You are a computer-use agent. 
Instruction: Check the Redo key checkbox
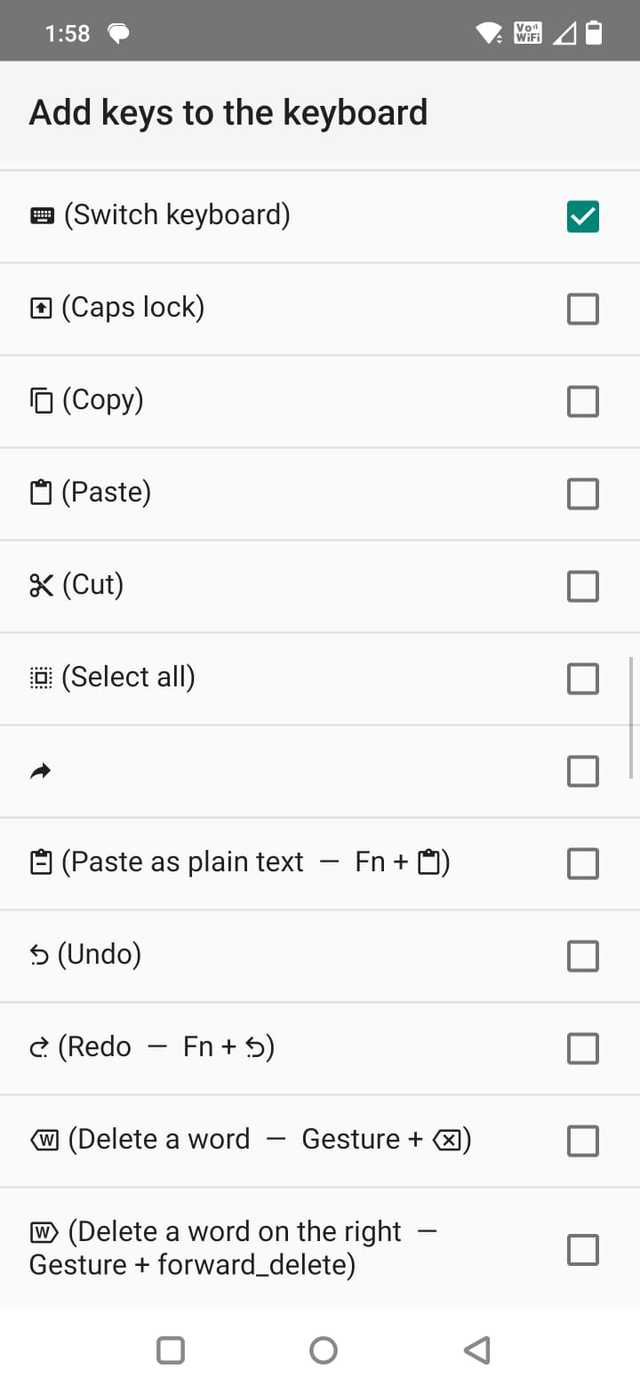click(x=583, y=1048)
